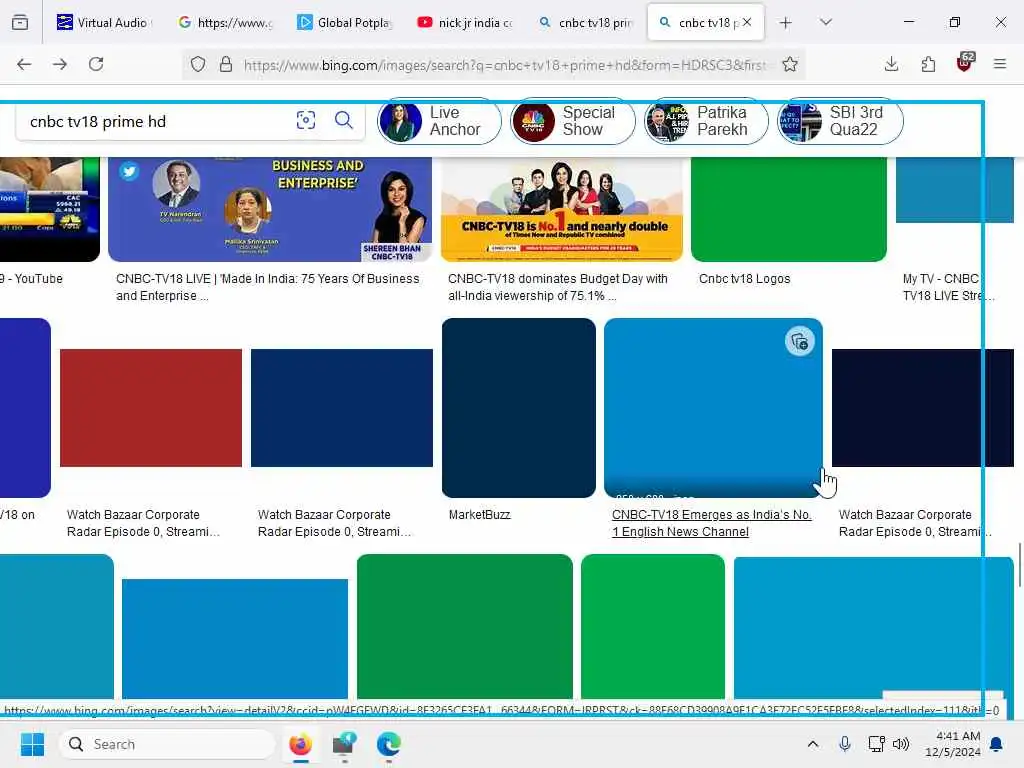Image resolution: width=1024 pixels, height=768 pixels.
Task: Open the Cnbc tv18 Logos green thumbnail
Action: [x=789, y=209]
